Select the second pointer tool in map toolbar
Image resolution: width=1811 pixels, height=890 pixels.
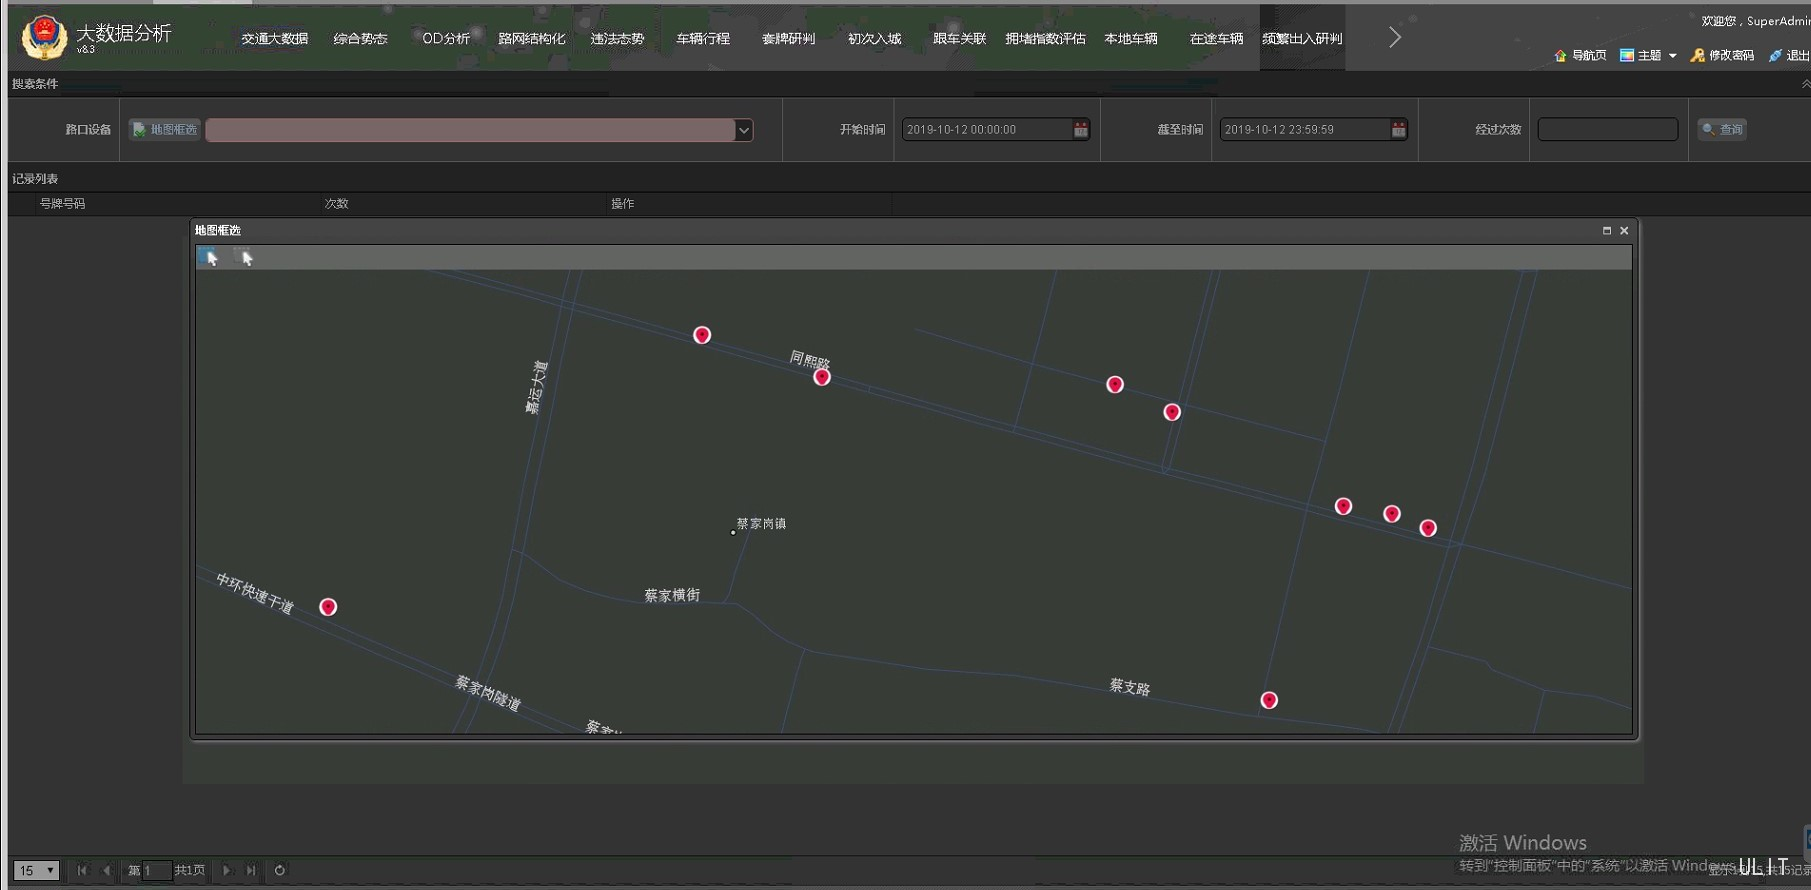(246, 258)
